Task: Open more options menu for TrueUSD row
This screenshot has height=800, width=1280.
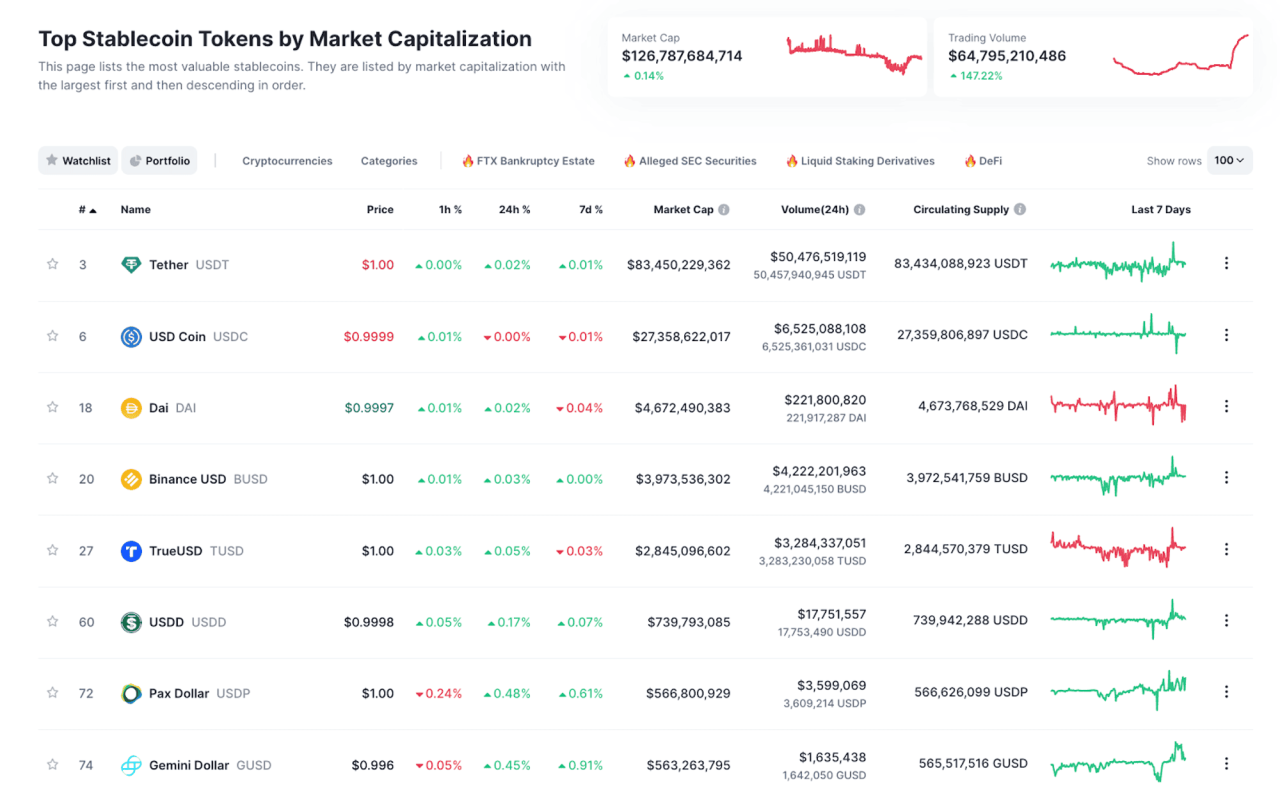Action: click(1226, 549)
